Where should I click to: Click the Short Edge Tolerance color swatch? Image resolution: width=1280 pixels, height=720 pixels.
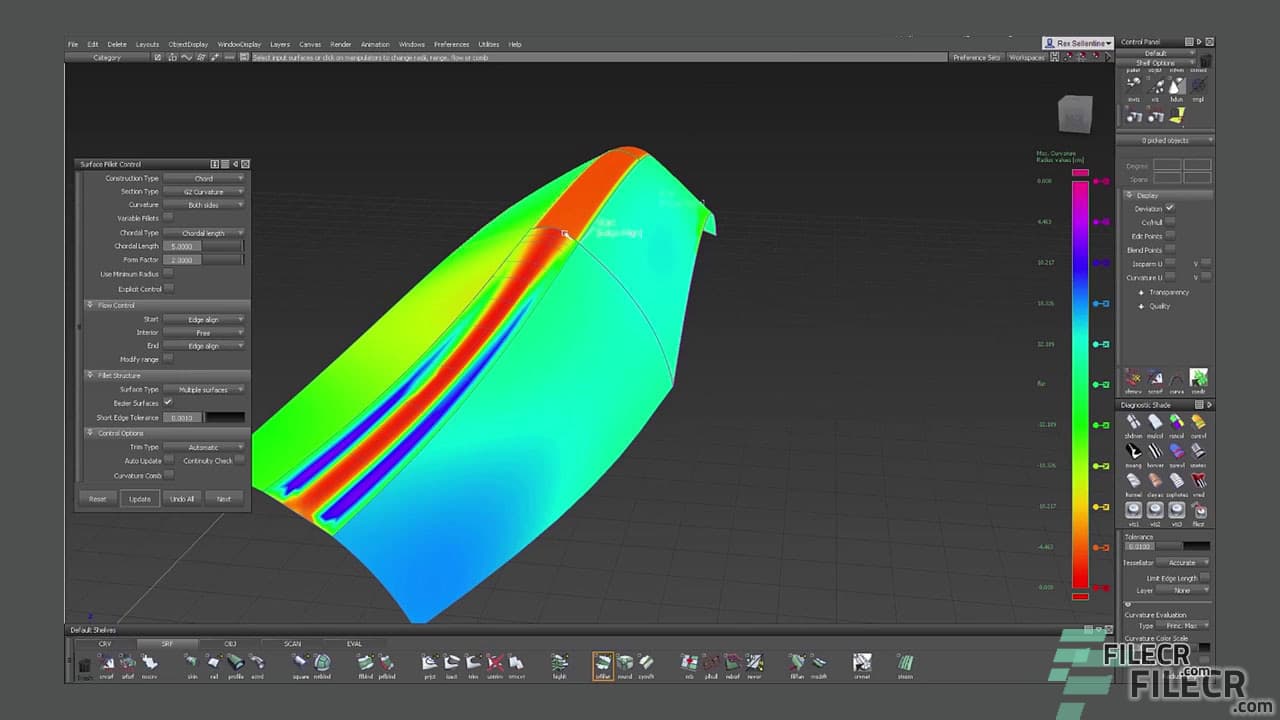point(223,417)
